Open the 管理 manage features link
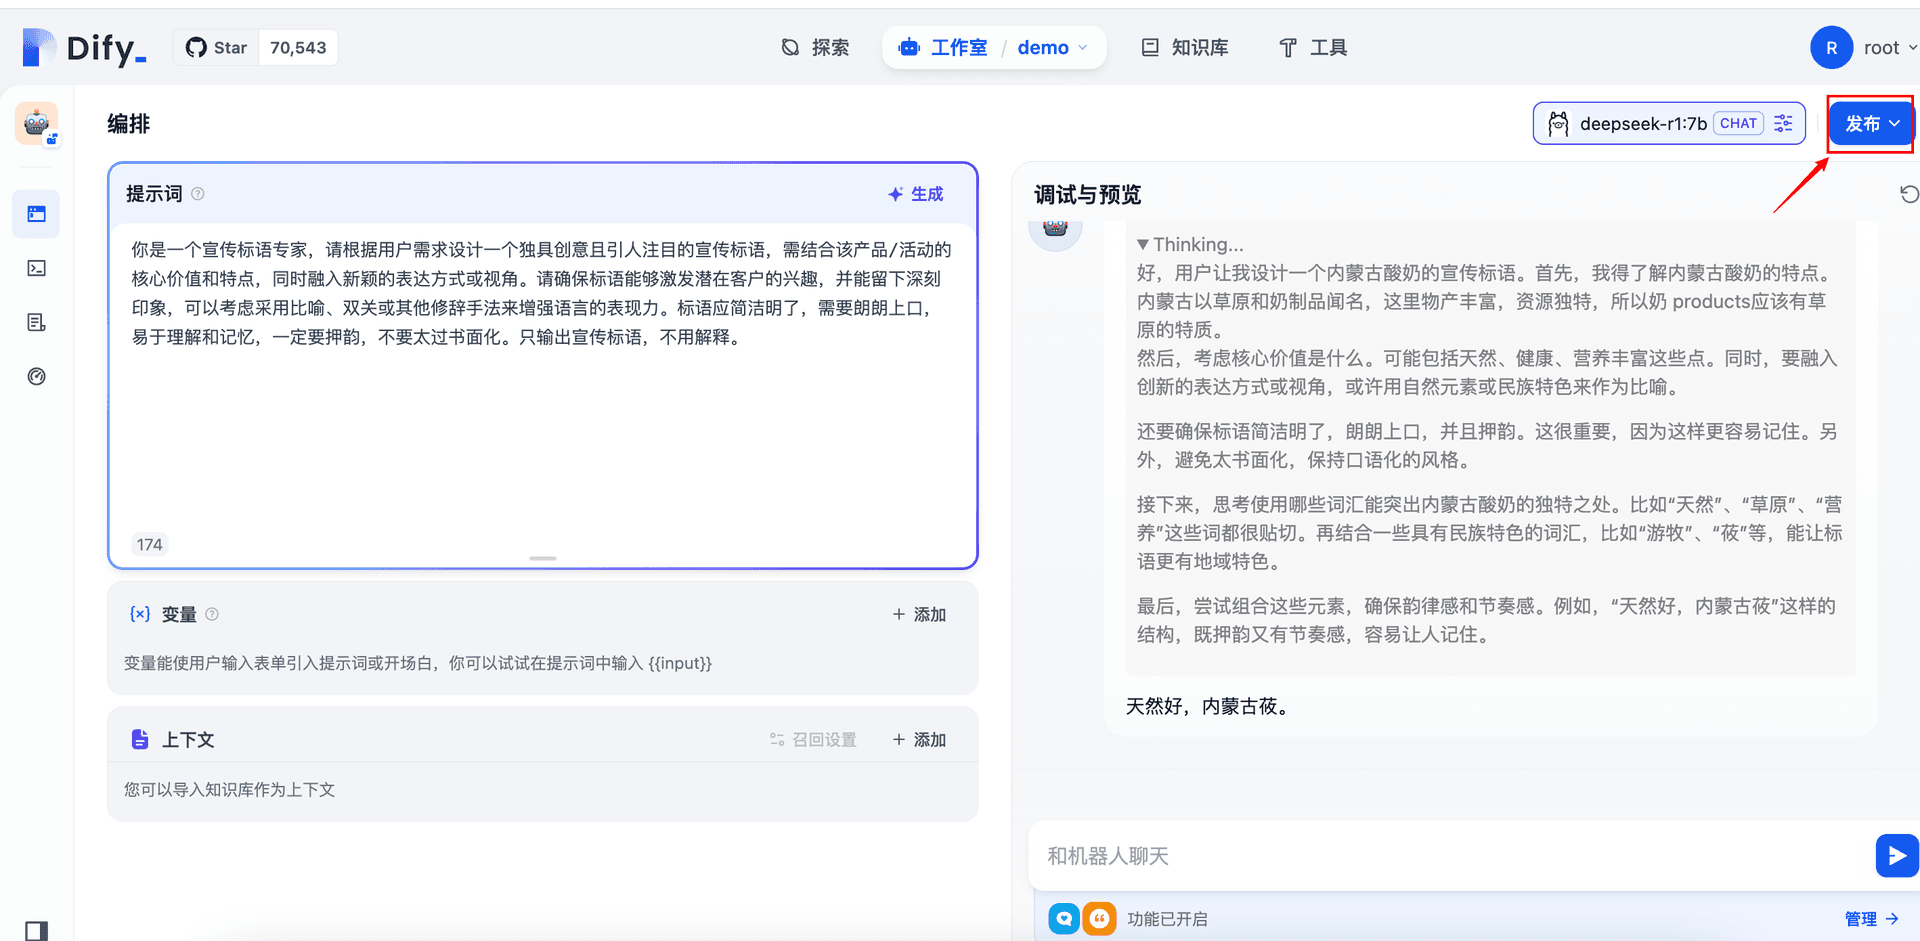 point(1871,918)
